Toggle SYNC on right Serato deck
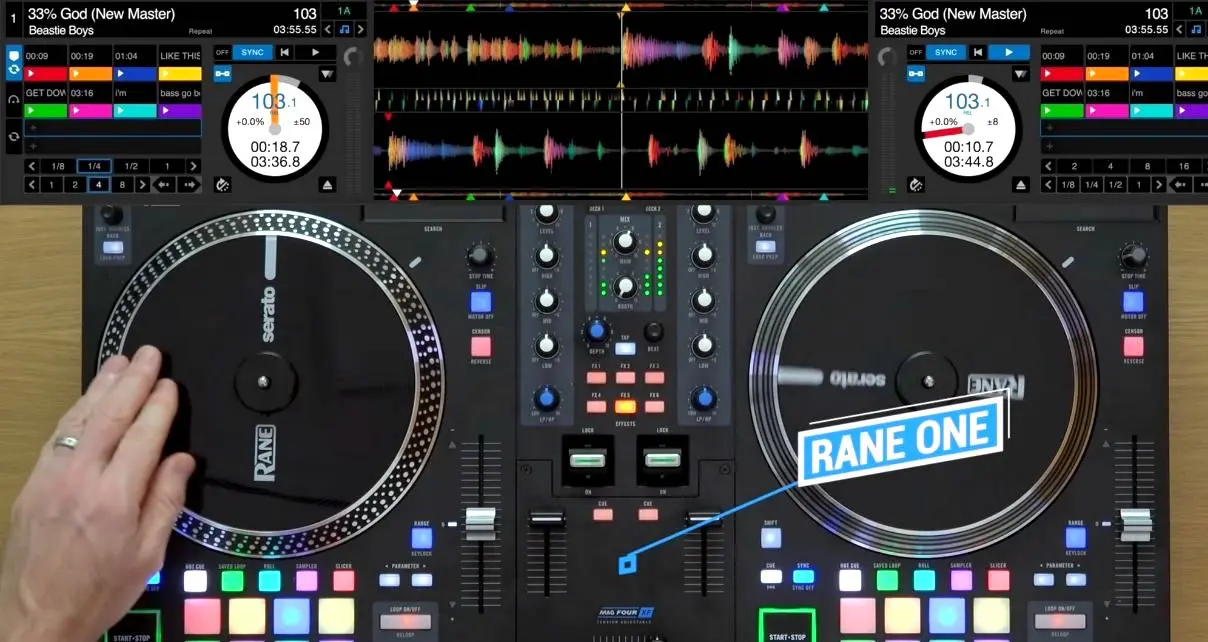1208x642 pixels. tap(947, 52)
